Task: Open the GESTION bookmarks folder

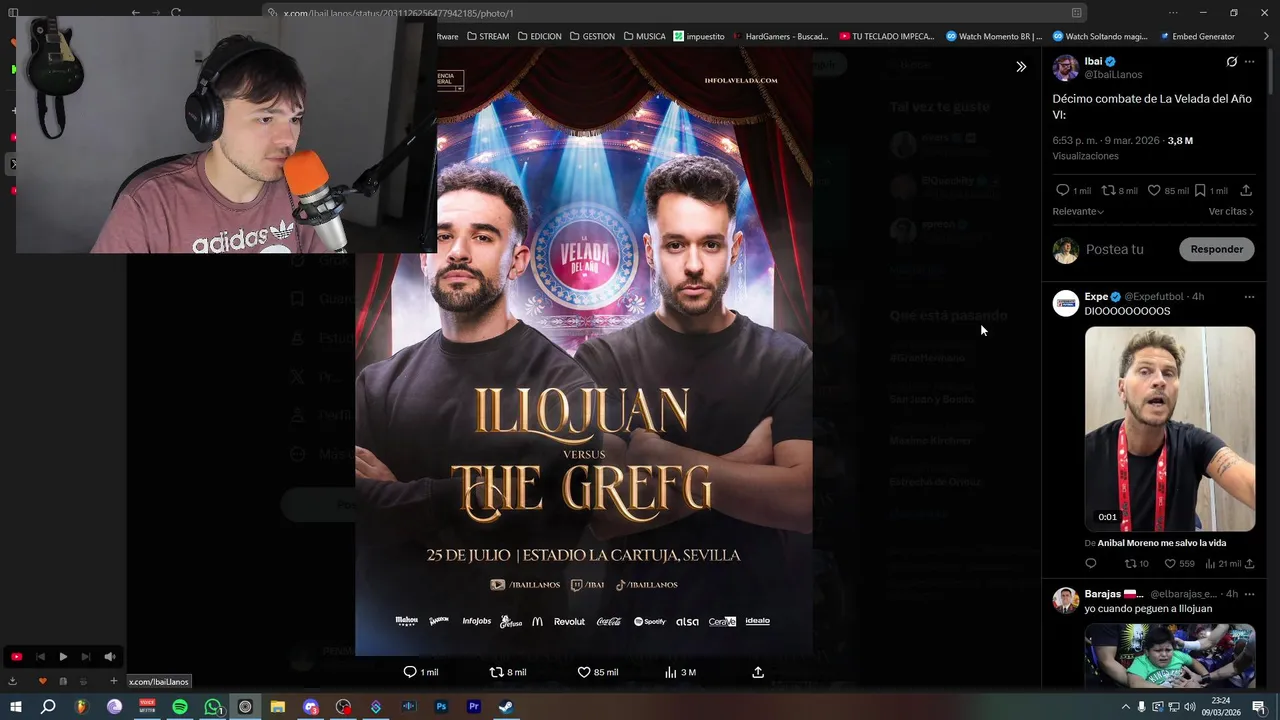Action: click(592, 36)
